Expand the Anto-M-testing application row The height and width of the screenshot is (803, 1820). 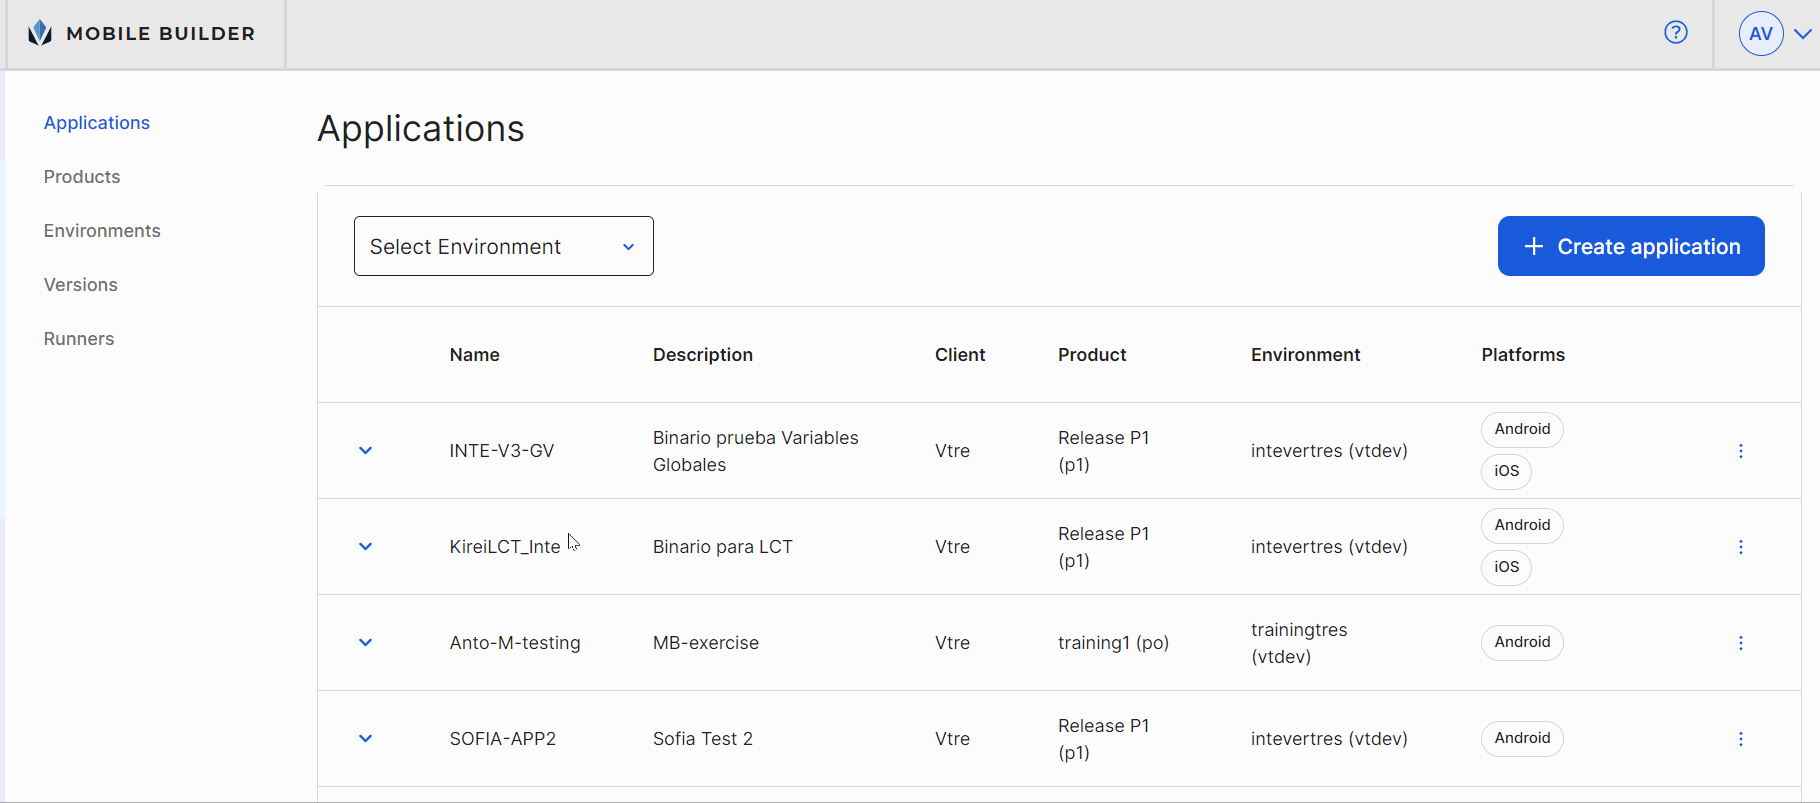coord(365,643)
